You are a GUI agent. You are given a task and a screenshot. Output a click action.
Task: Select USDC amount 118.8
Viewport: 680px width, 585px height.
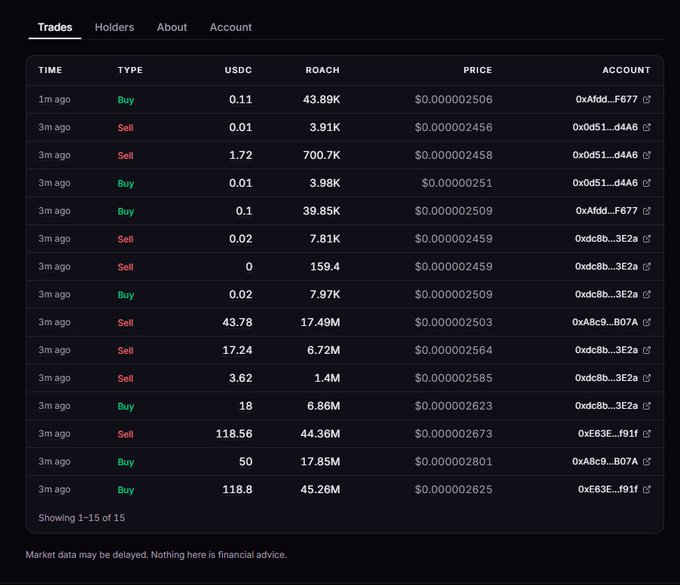[x=237, y=489]
